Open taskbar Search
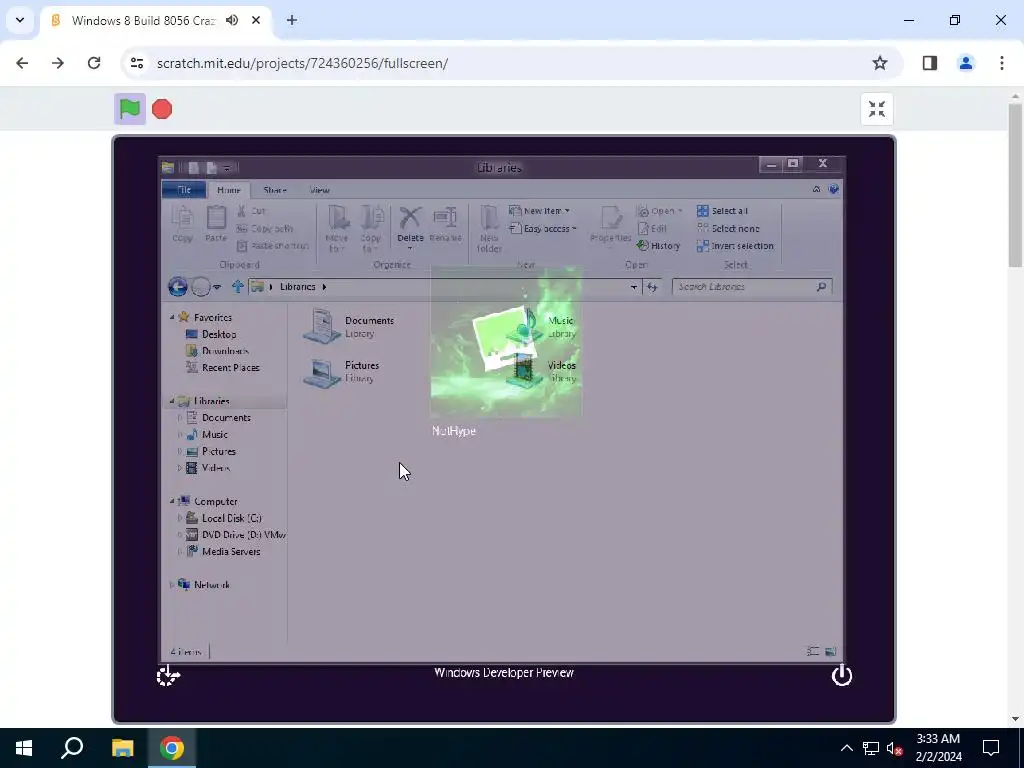Screen dimensions: 1024x768 pos(72,748)
